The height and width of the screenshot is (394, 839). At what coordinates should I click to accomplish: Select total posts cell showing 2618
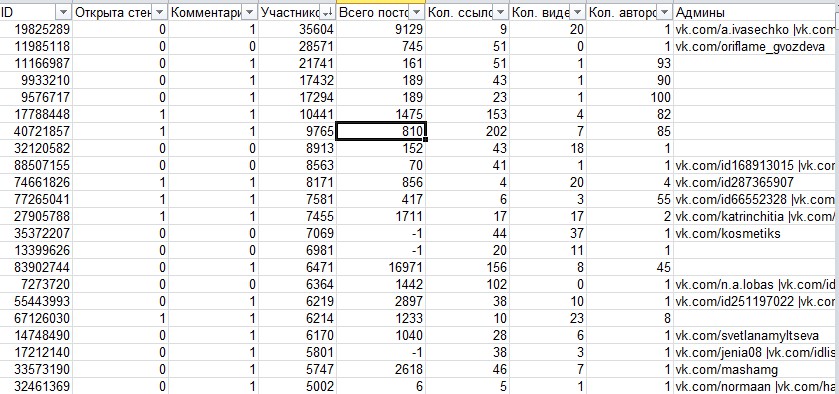381,369
